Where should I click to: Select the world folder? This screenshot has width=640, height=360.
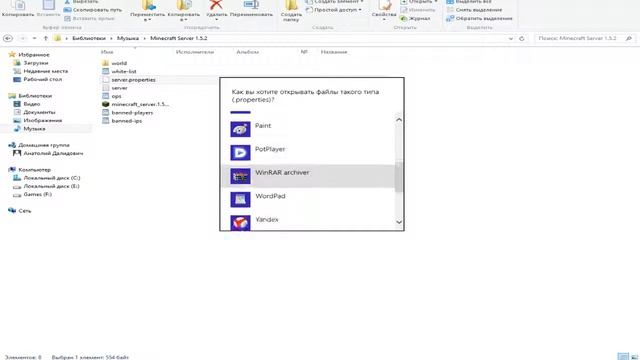115,63
